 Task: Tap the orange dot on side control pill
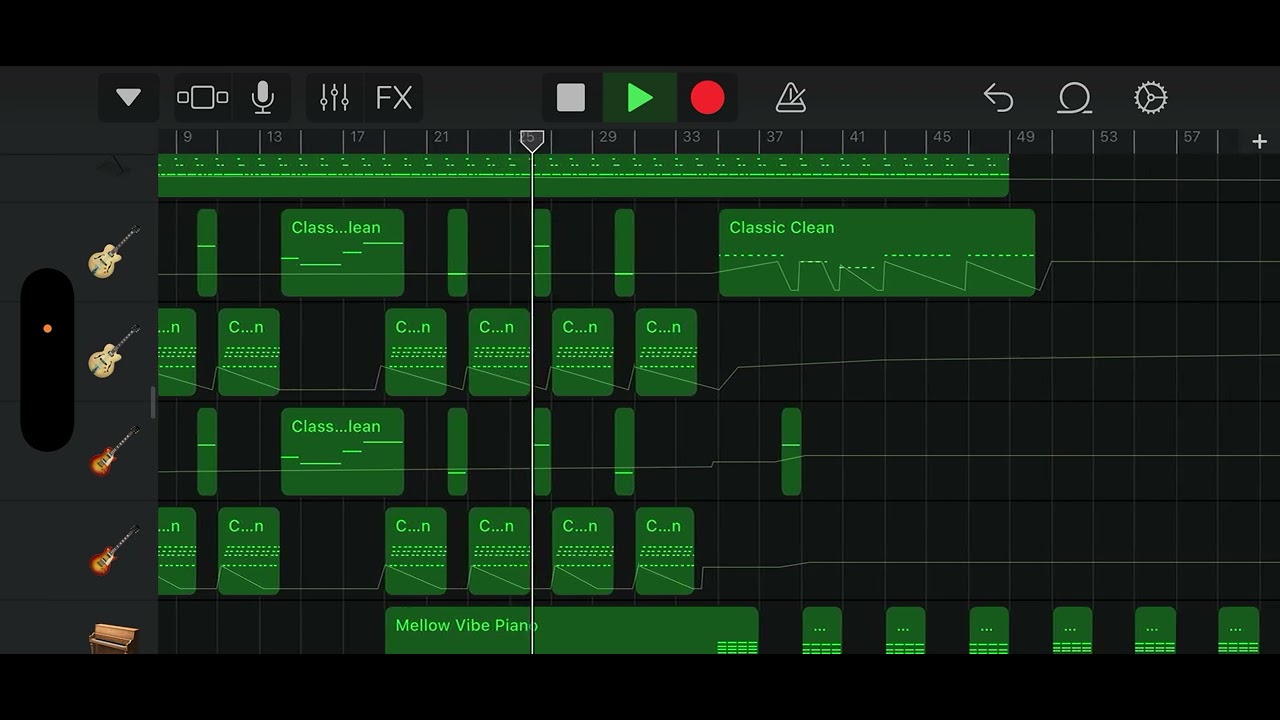click(47, 328)
